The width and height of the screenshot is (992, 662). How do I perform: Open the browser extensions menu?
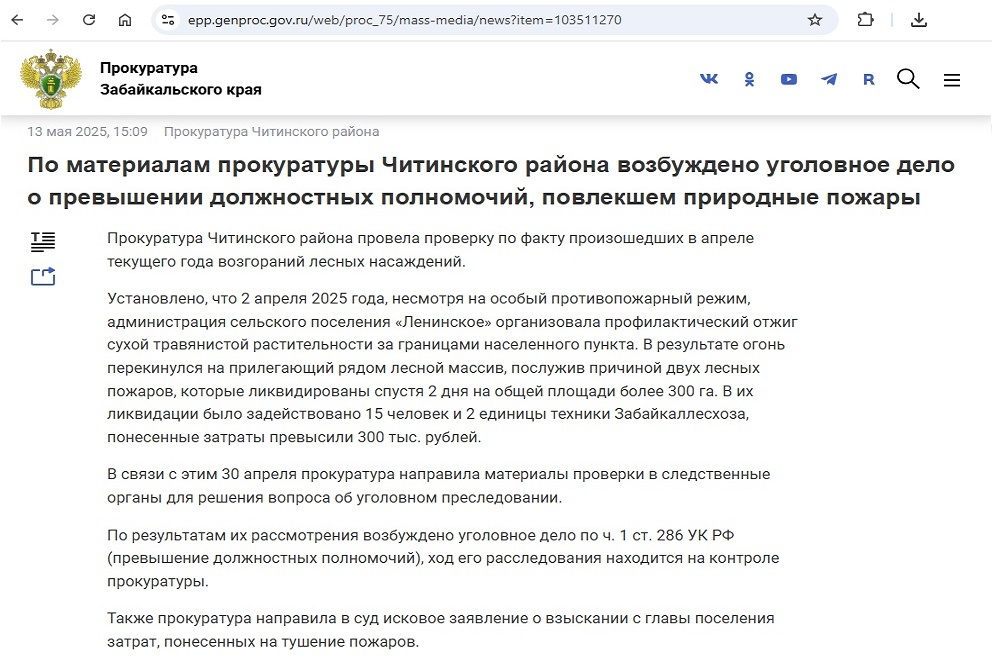[x=865, y=20]
